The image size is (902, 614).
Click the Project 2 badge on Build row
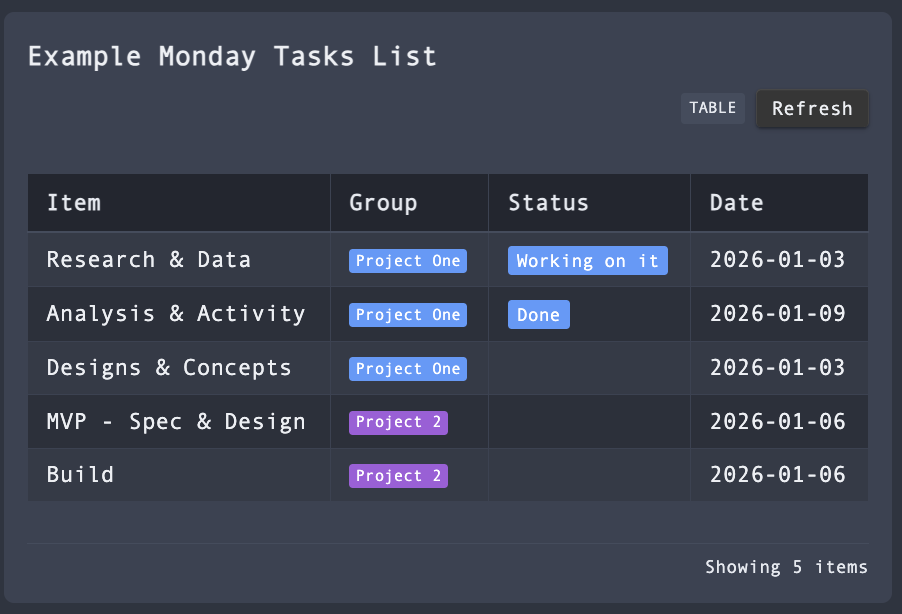[398, 475]
